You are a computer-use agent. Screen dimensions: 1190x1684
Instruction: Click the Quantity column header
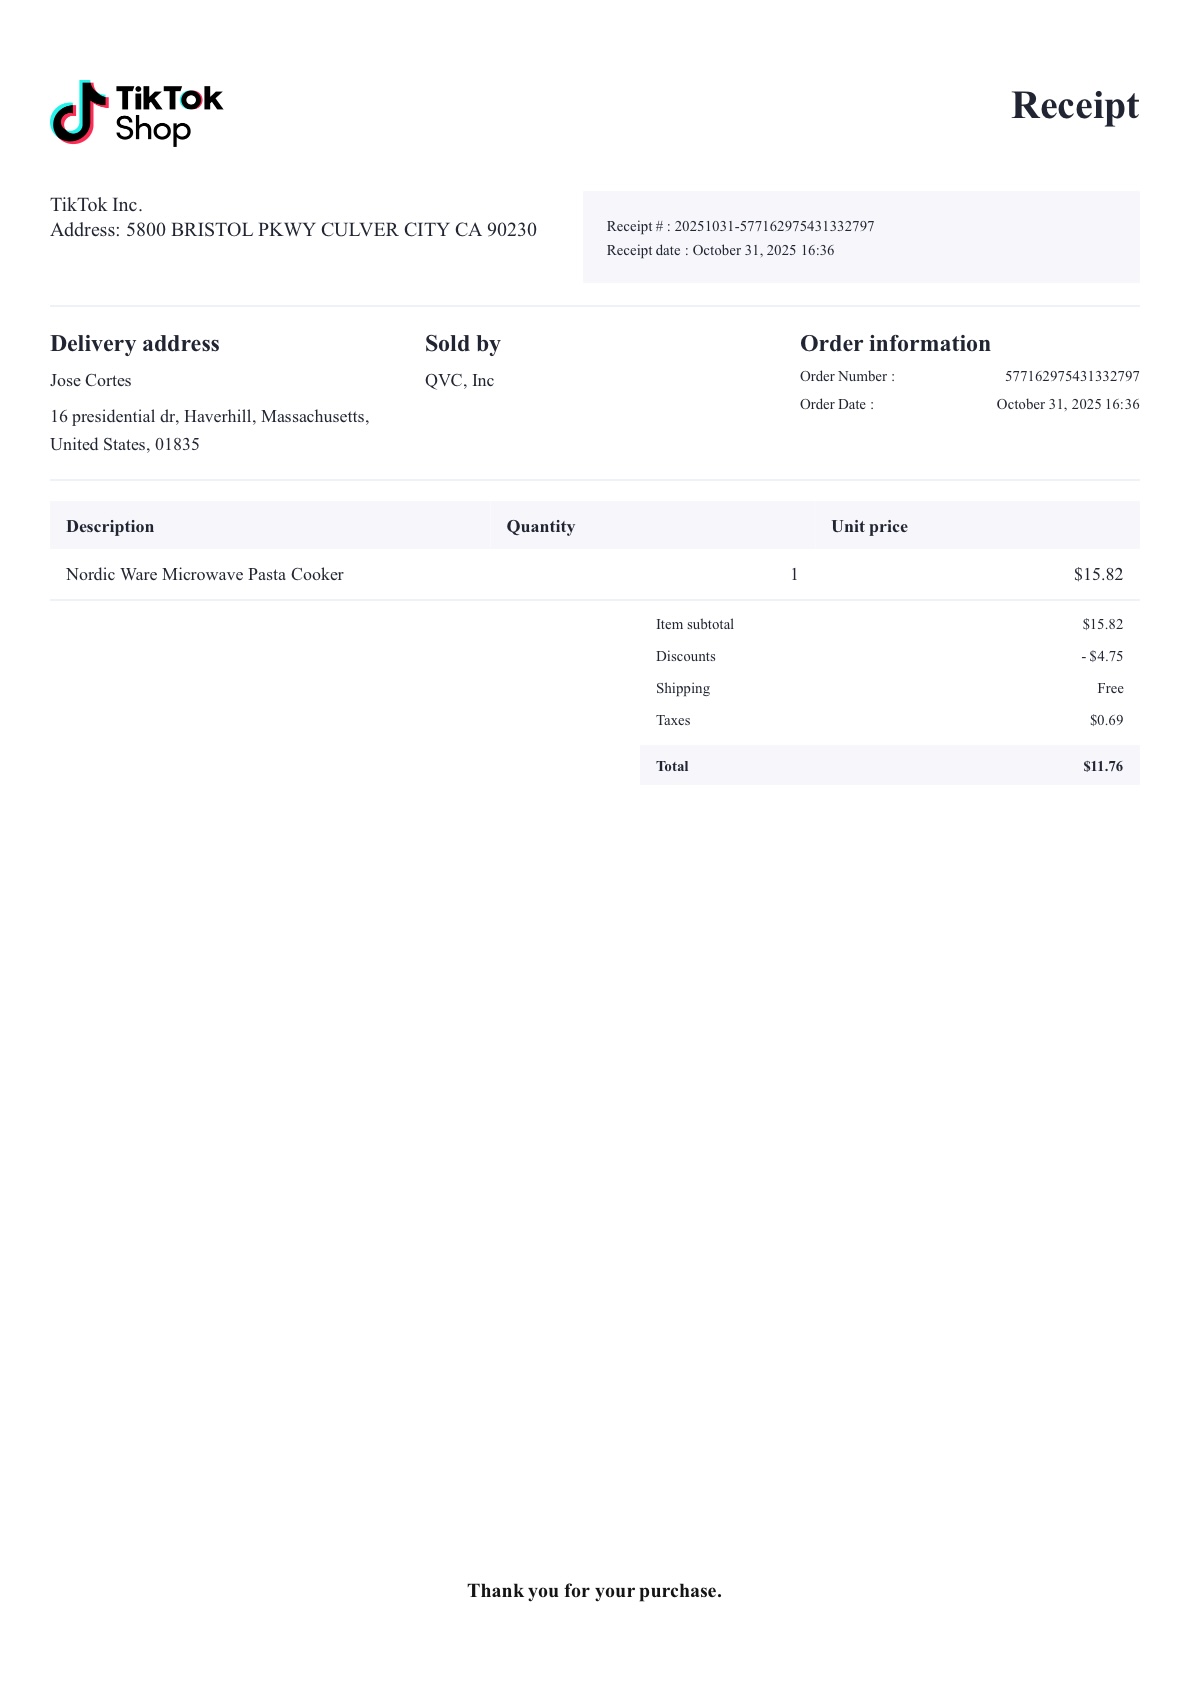tap(540, 527)
